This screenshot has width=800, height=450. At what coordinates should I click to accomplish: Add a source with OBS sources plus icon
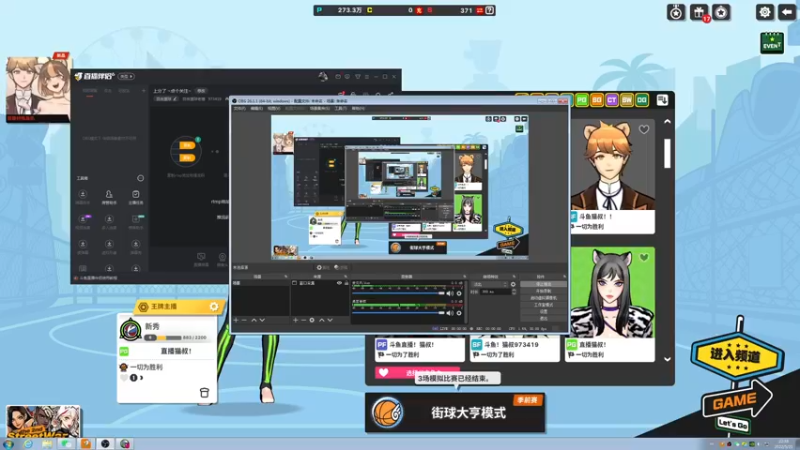[295, 320]
